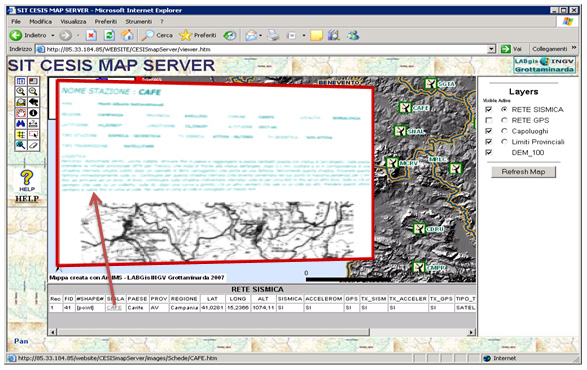This screenshot has height=370, width=587.
Task: Click the Refresh Map button
Action: (x=523, y=172)
